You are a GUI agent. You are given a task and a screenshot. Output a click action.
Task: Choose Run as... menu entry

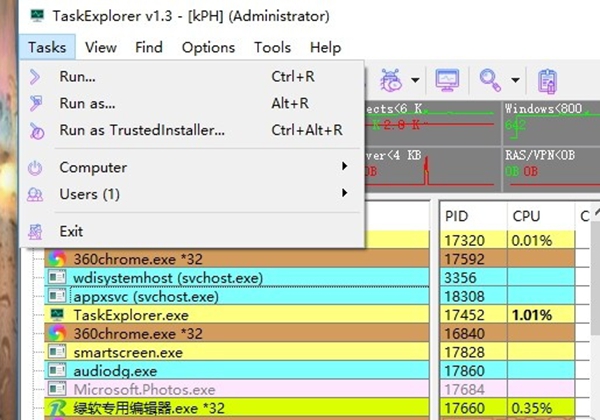pyautogui.click(x=191, y=103)
